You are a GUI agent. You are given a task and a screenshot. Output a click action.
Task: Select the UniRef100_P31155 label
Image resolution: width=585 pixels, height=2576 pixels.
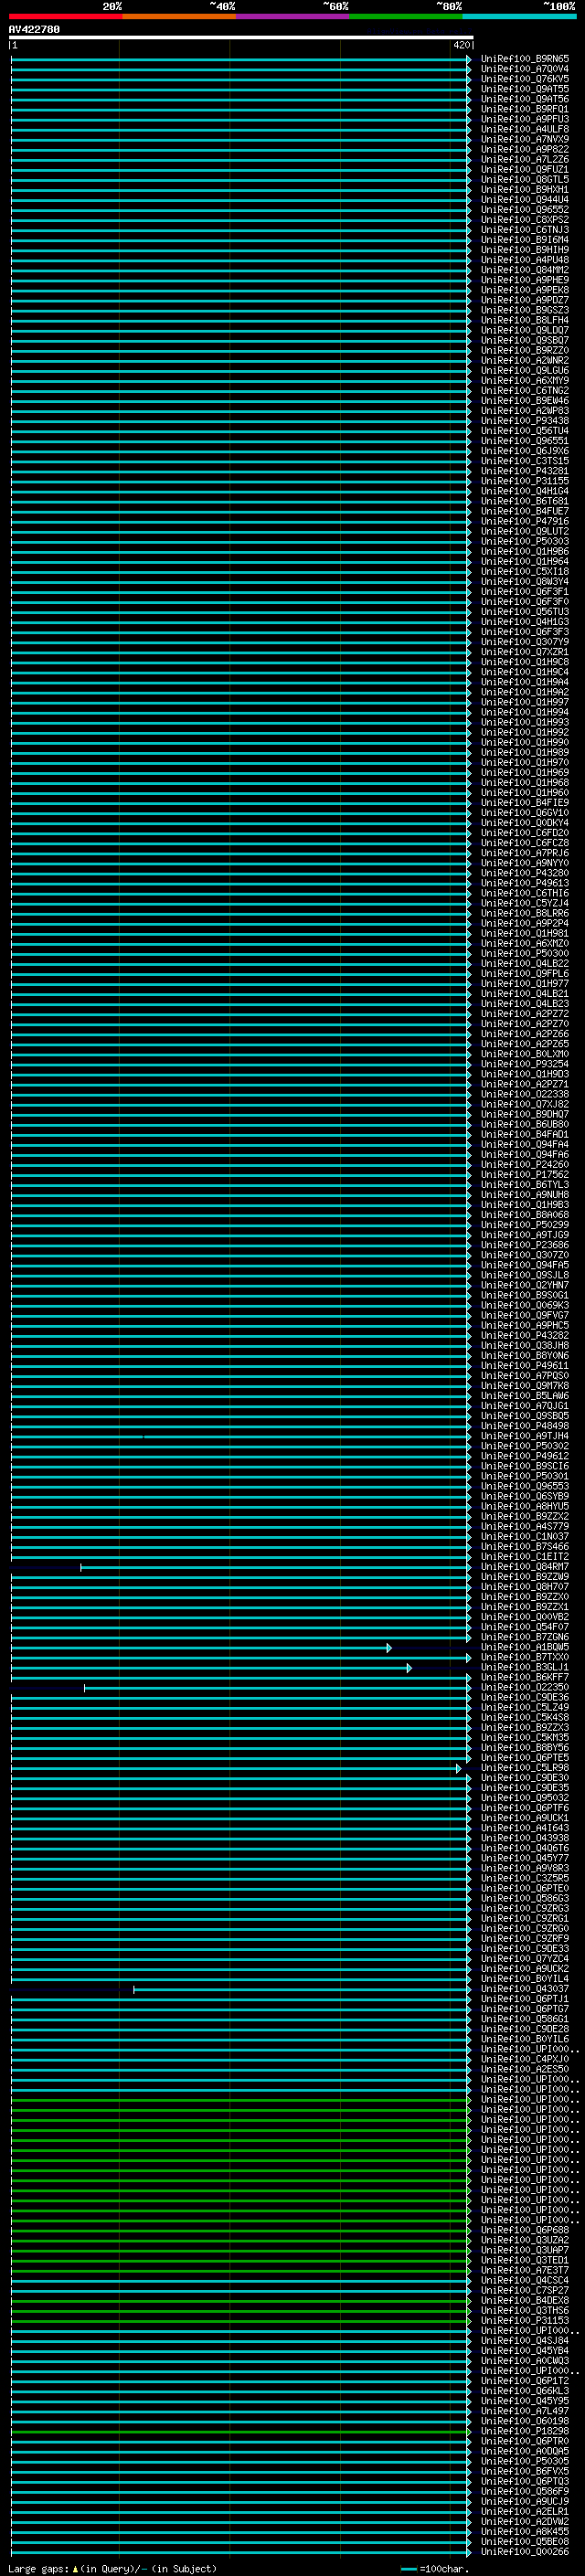coord(525,481)
